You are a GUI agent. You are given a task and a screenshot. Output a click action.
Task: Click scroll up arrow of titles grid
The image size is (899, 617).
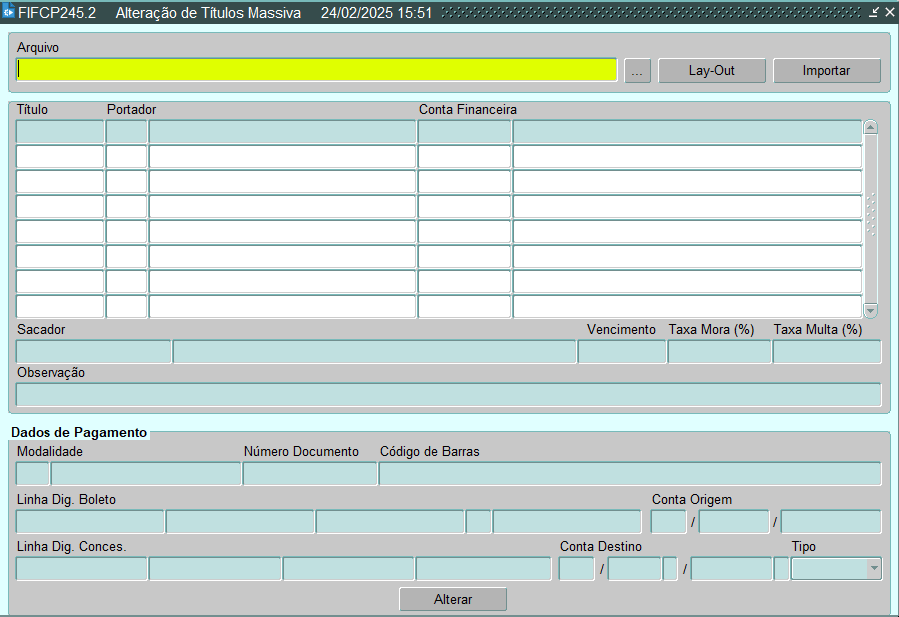[x=870, y=128]
